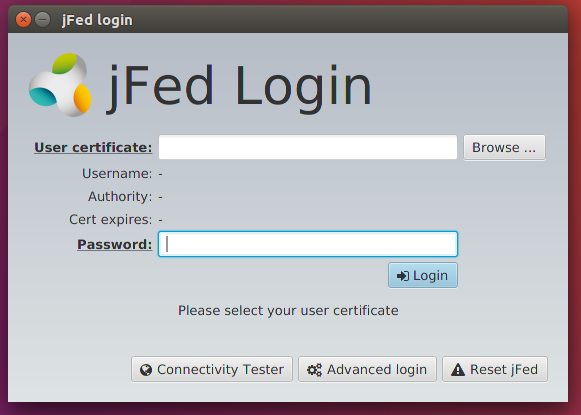Open the Browse ... file chooser
581x415 pixels.
(504, 147)
